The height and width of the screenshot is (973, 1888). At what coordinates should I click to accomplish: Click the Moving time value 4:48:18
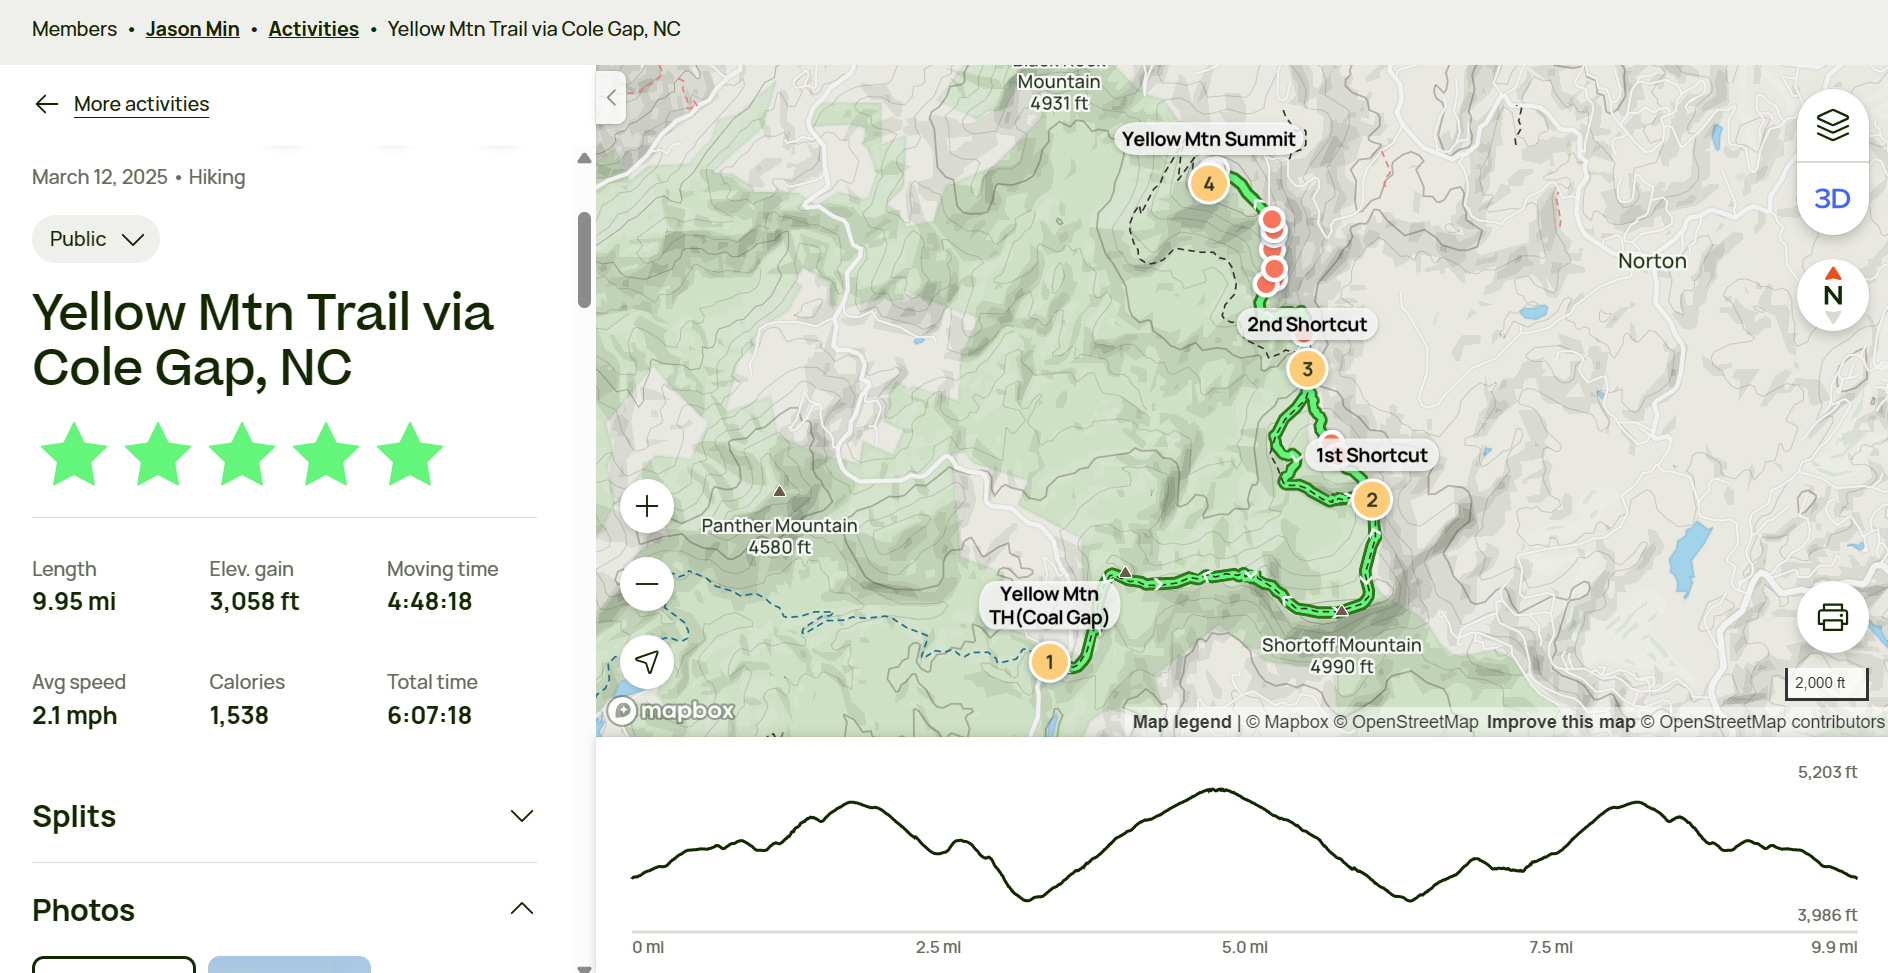(x=429, y=601)
